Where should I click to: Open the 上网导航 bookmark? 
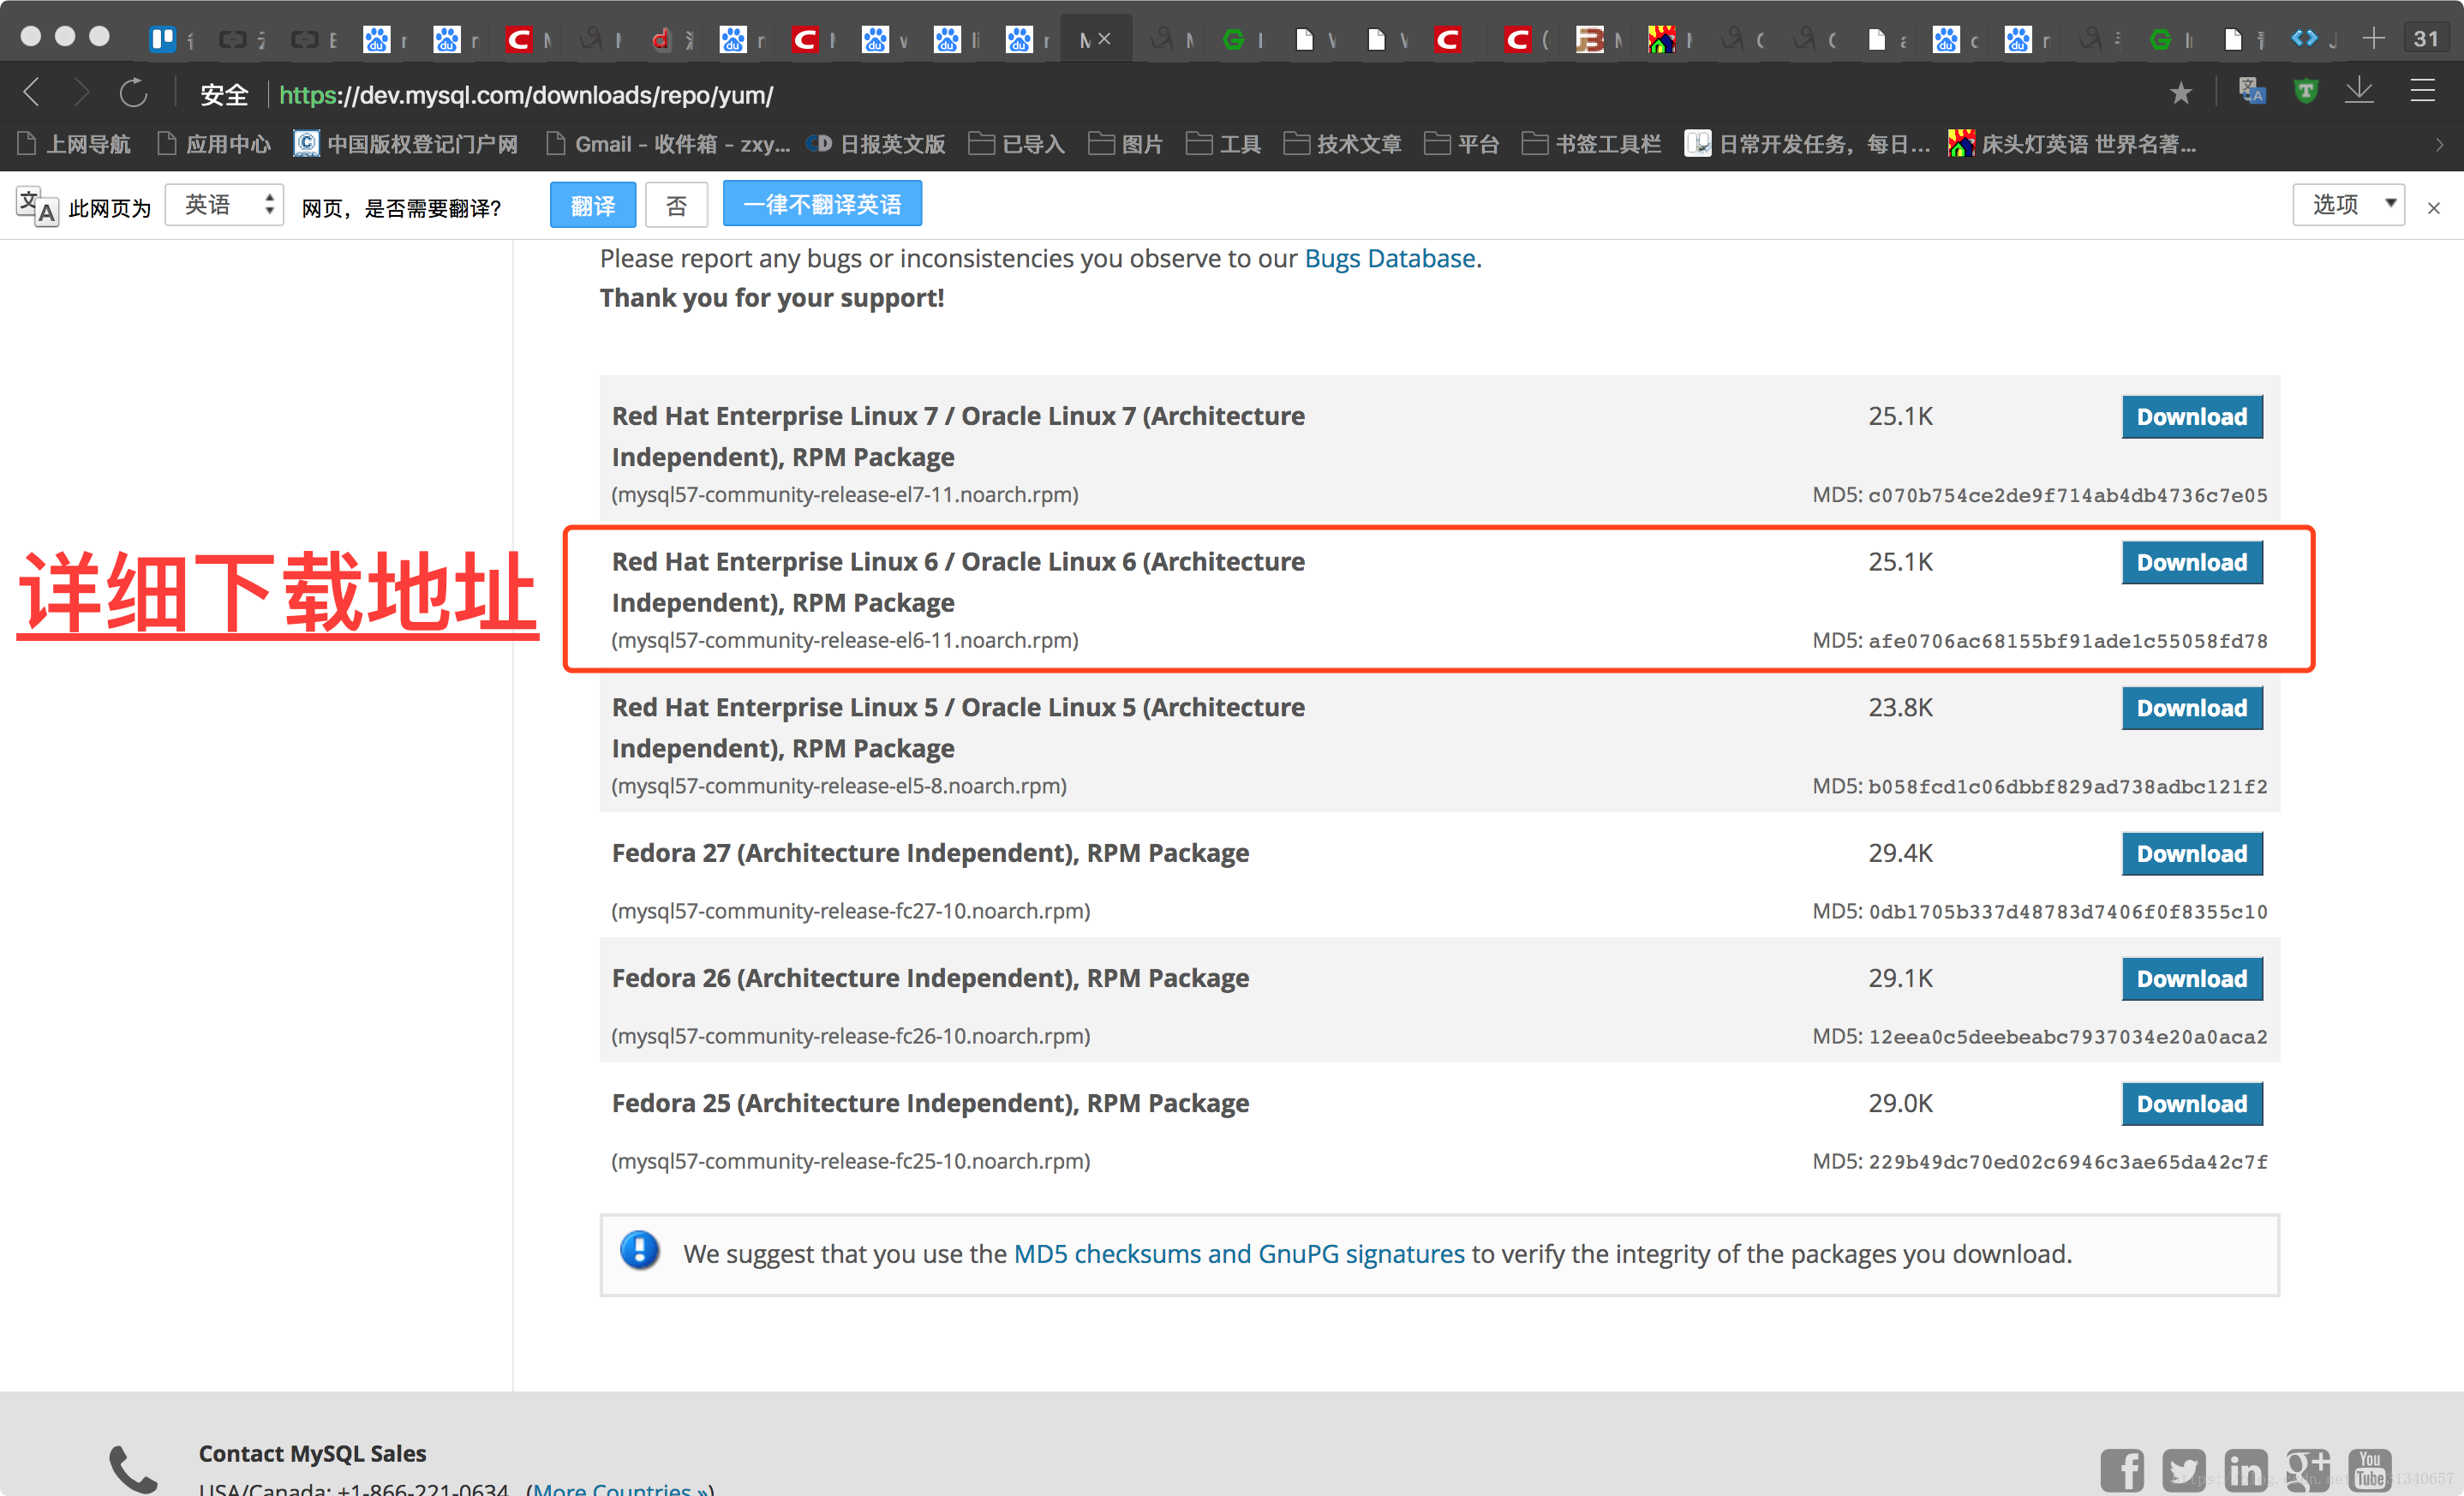(75, 144)
